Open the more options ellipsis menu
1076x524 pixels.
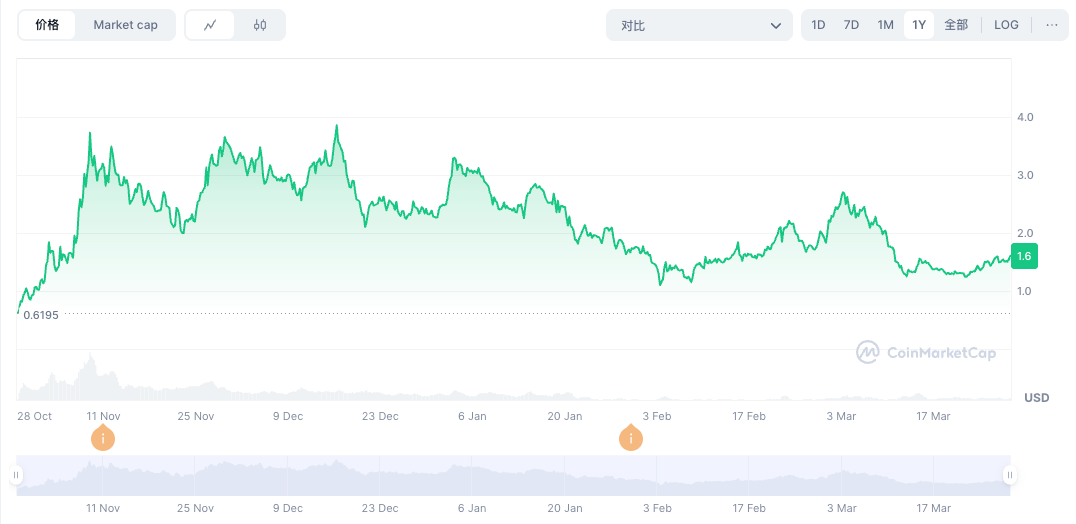pos(1051,25)
